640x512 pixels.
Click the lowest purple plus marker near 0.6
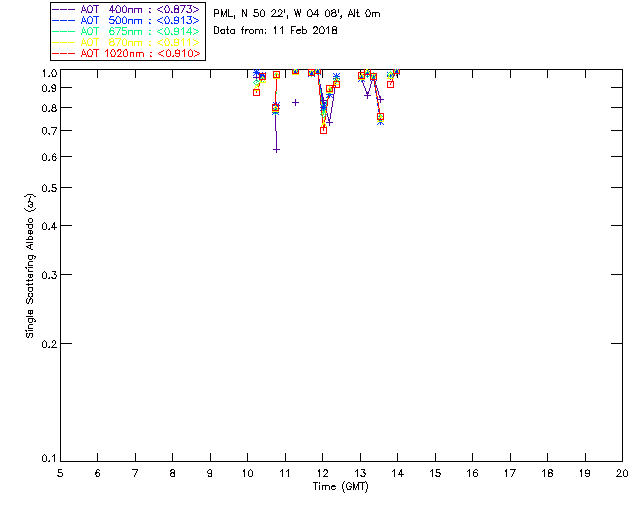(x=276, y=149)
